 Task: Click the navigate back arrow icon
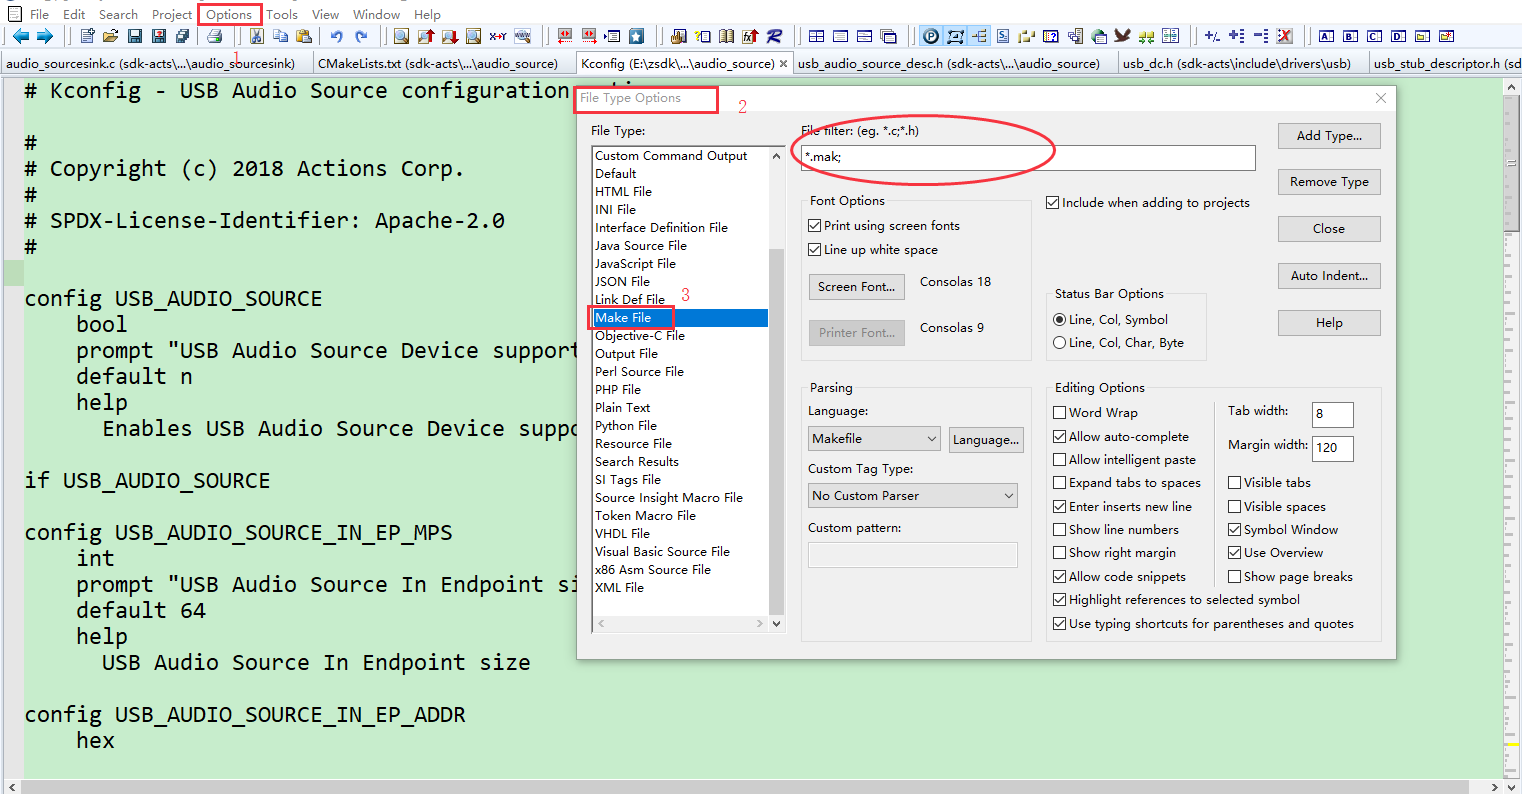coord(22,36)
